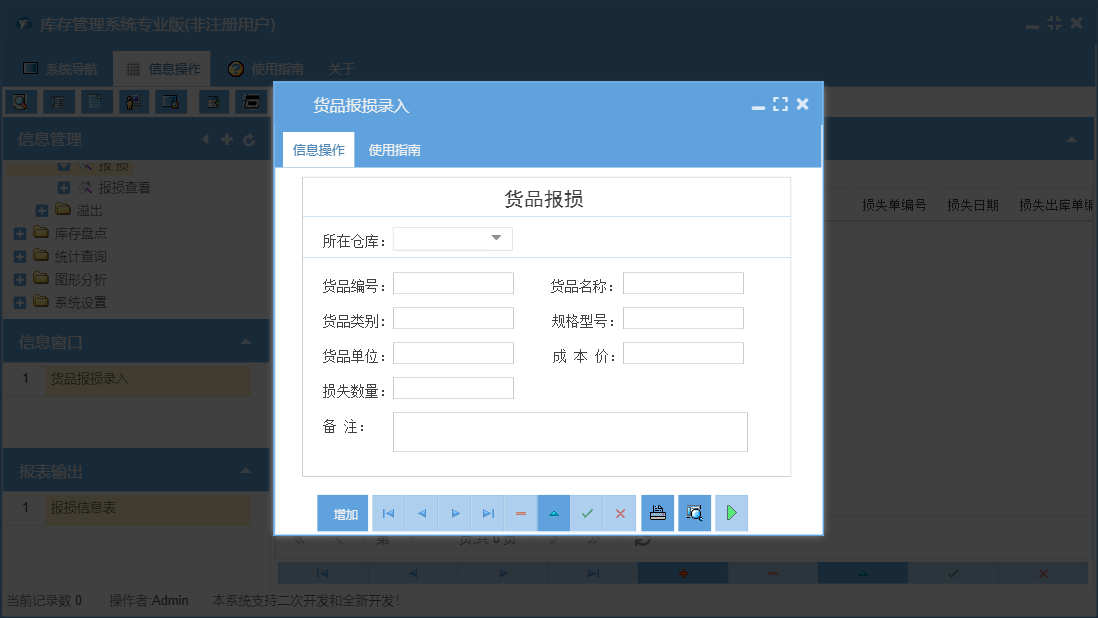Click inside the 货品编号 input field
The width and height of the screenshot is (1098, 618).
point(452,283)
